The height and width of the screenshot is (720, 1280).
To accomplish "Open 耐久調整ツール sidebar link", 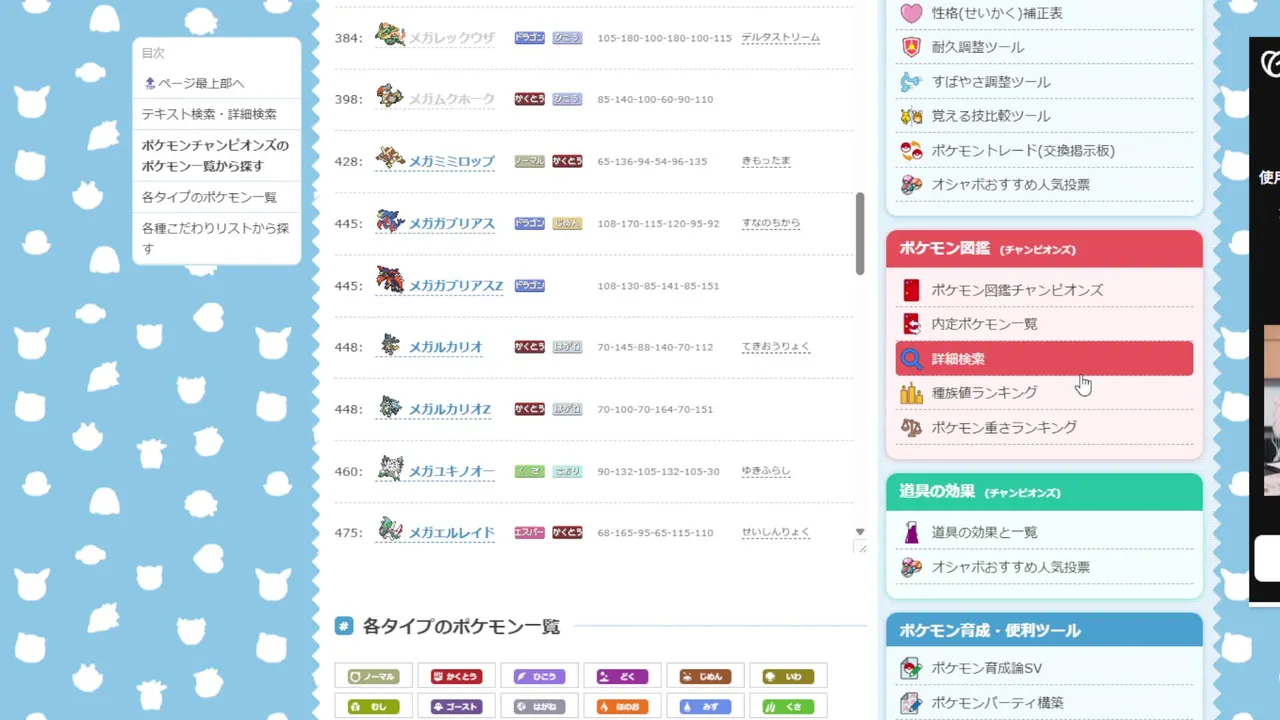I will click(978, 47).
